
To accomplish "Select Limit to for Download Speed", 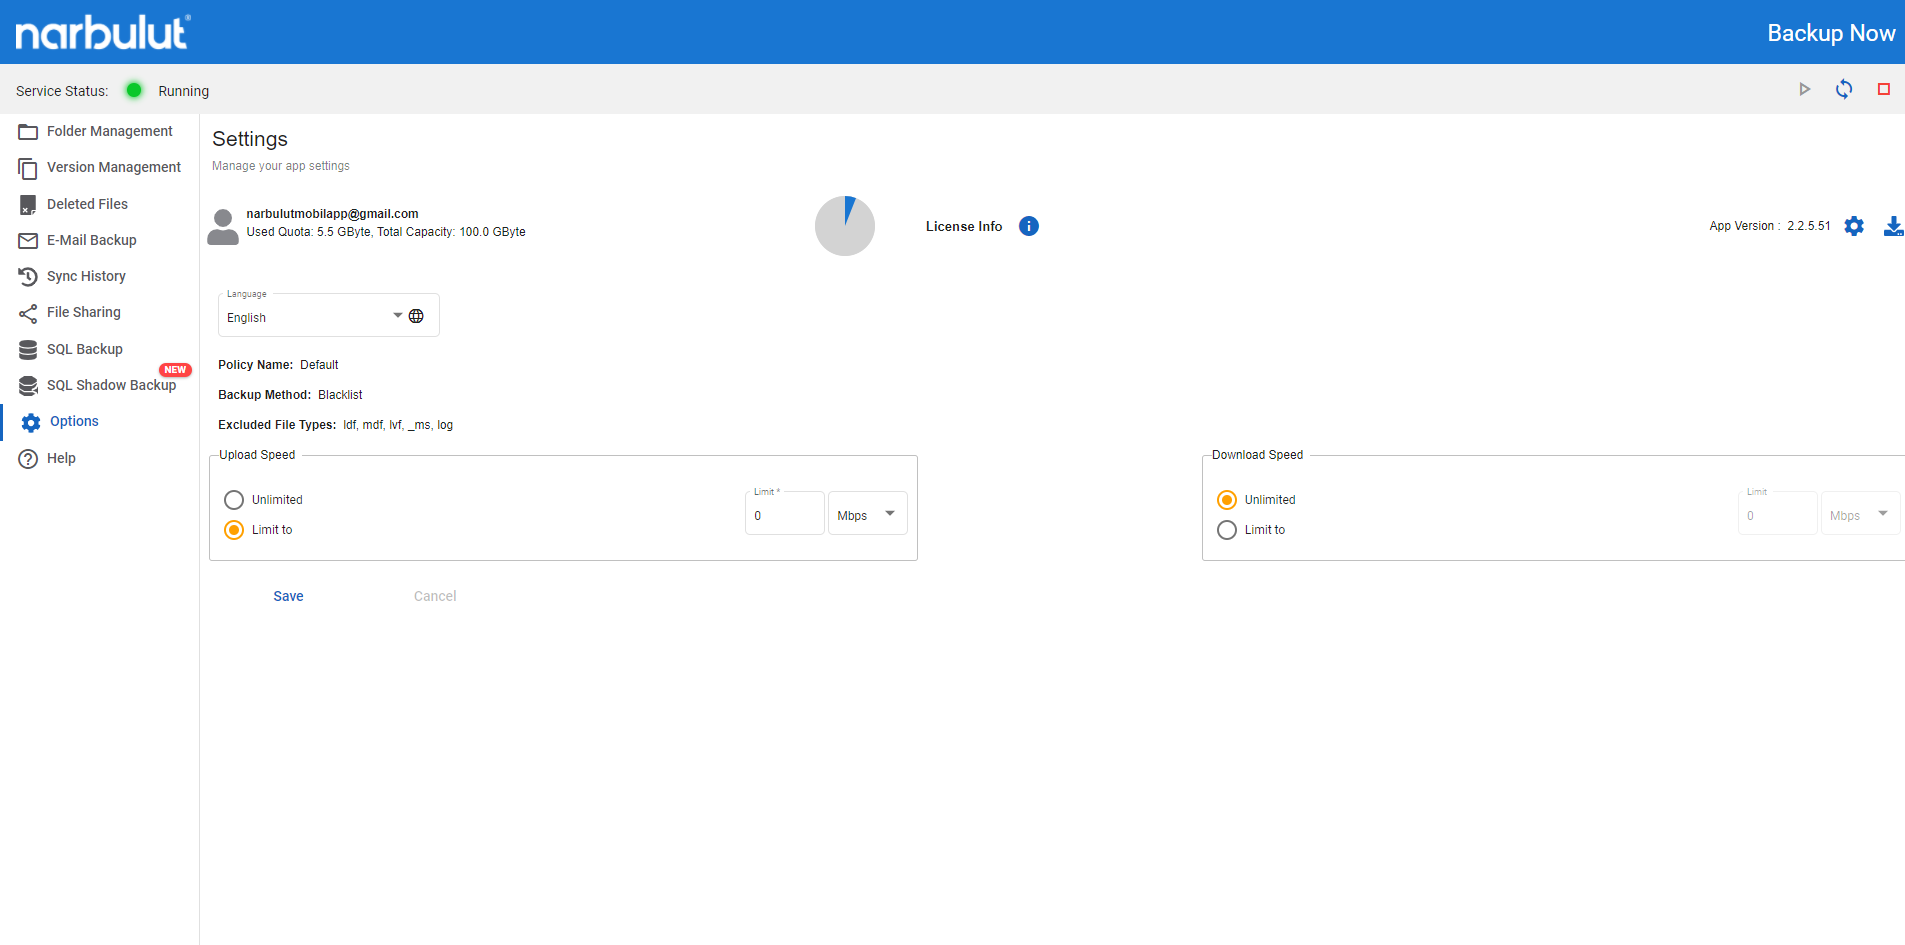I will [1227, 530].
